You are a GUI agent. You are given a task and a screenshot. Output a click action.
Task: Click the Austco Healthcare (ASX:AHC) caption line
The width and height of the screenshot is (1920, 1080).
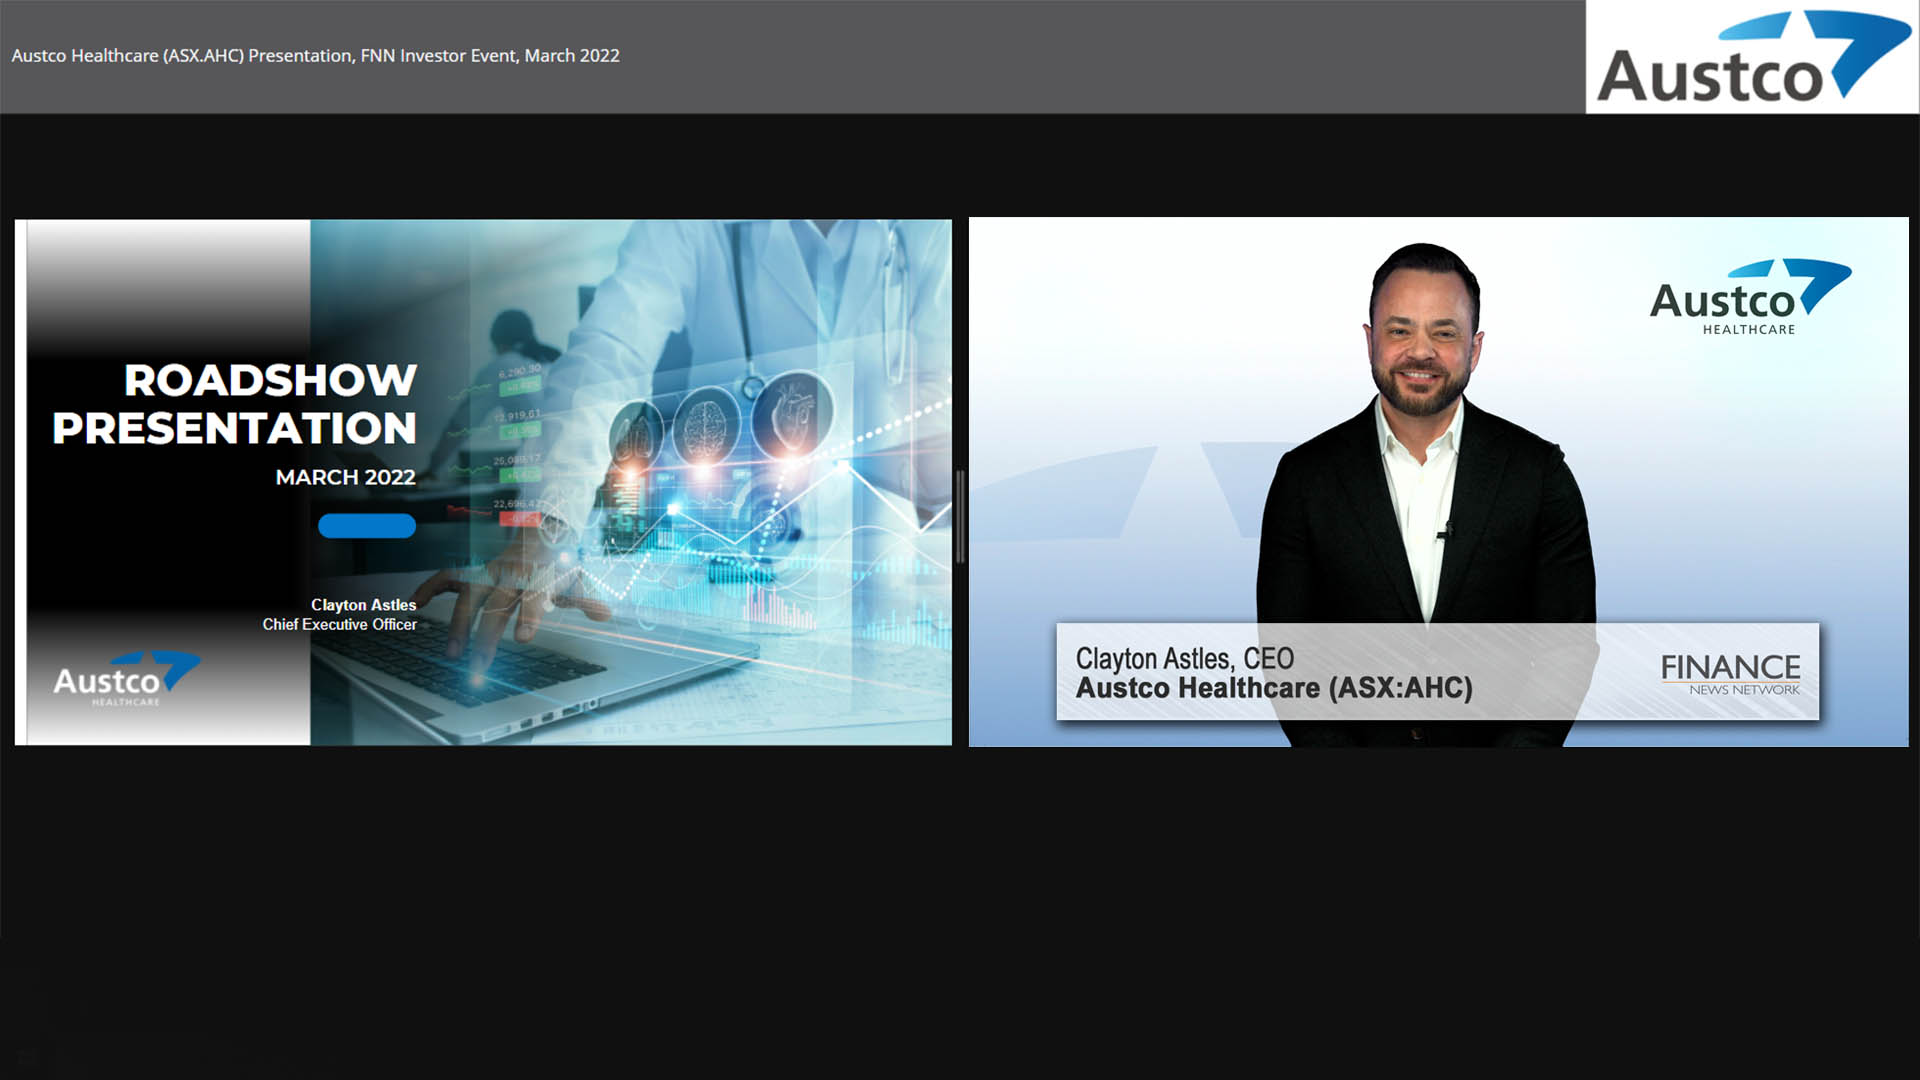point(1273,689)
